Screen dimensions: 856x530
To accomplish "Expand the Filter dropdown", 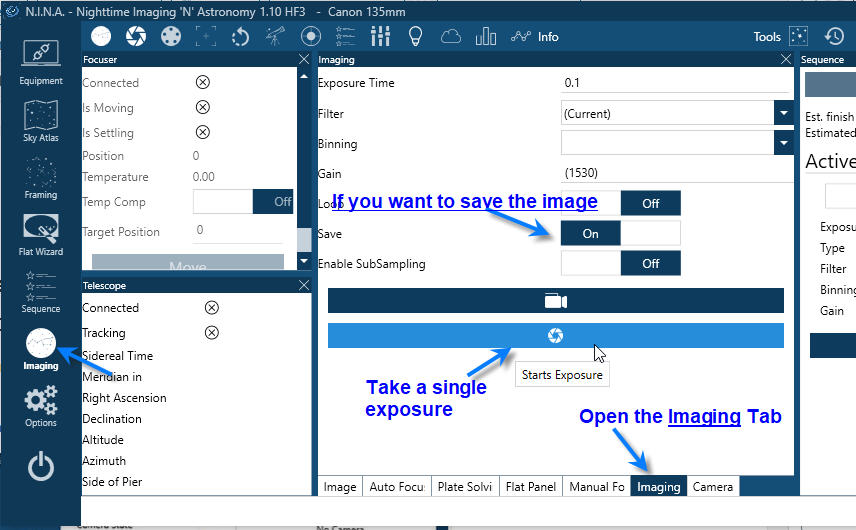I will click(783, 113).
